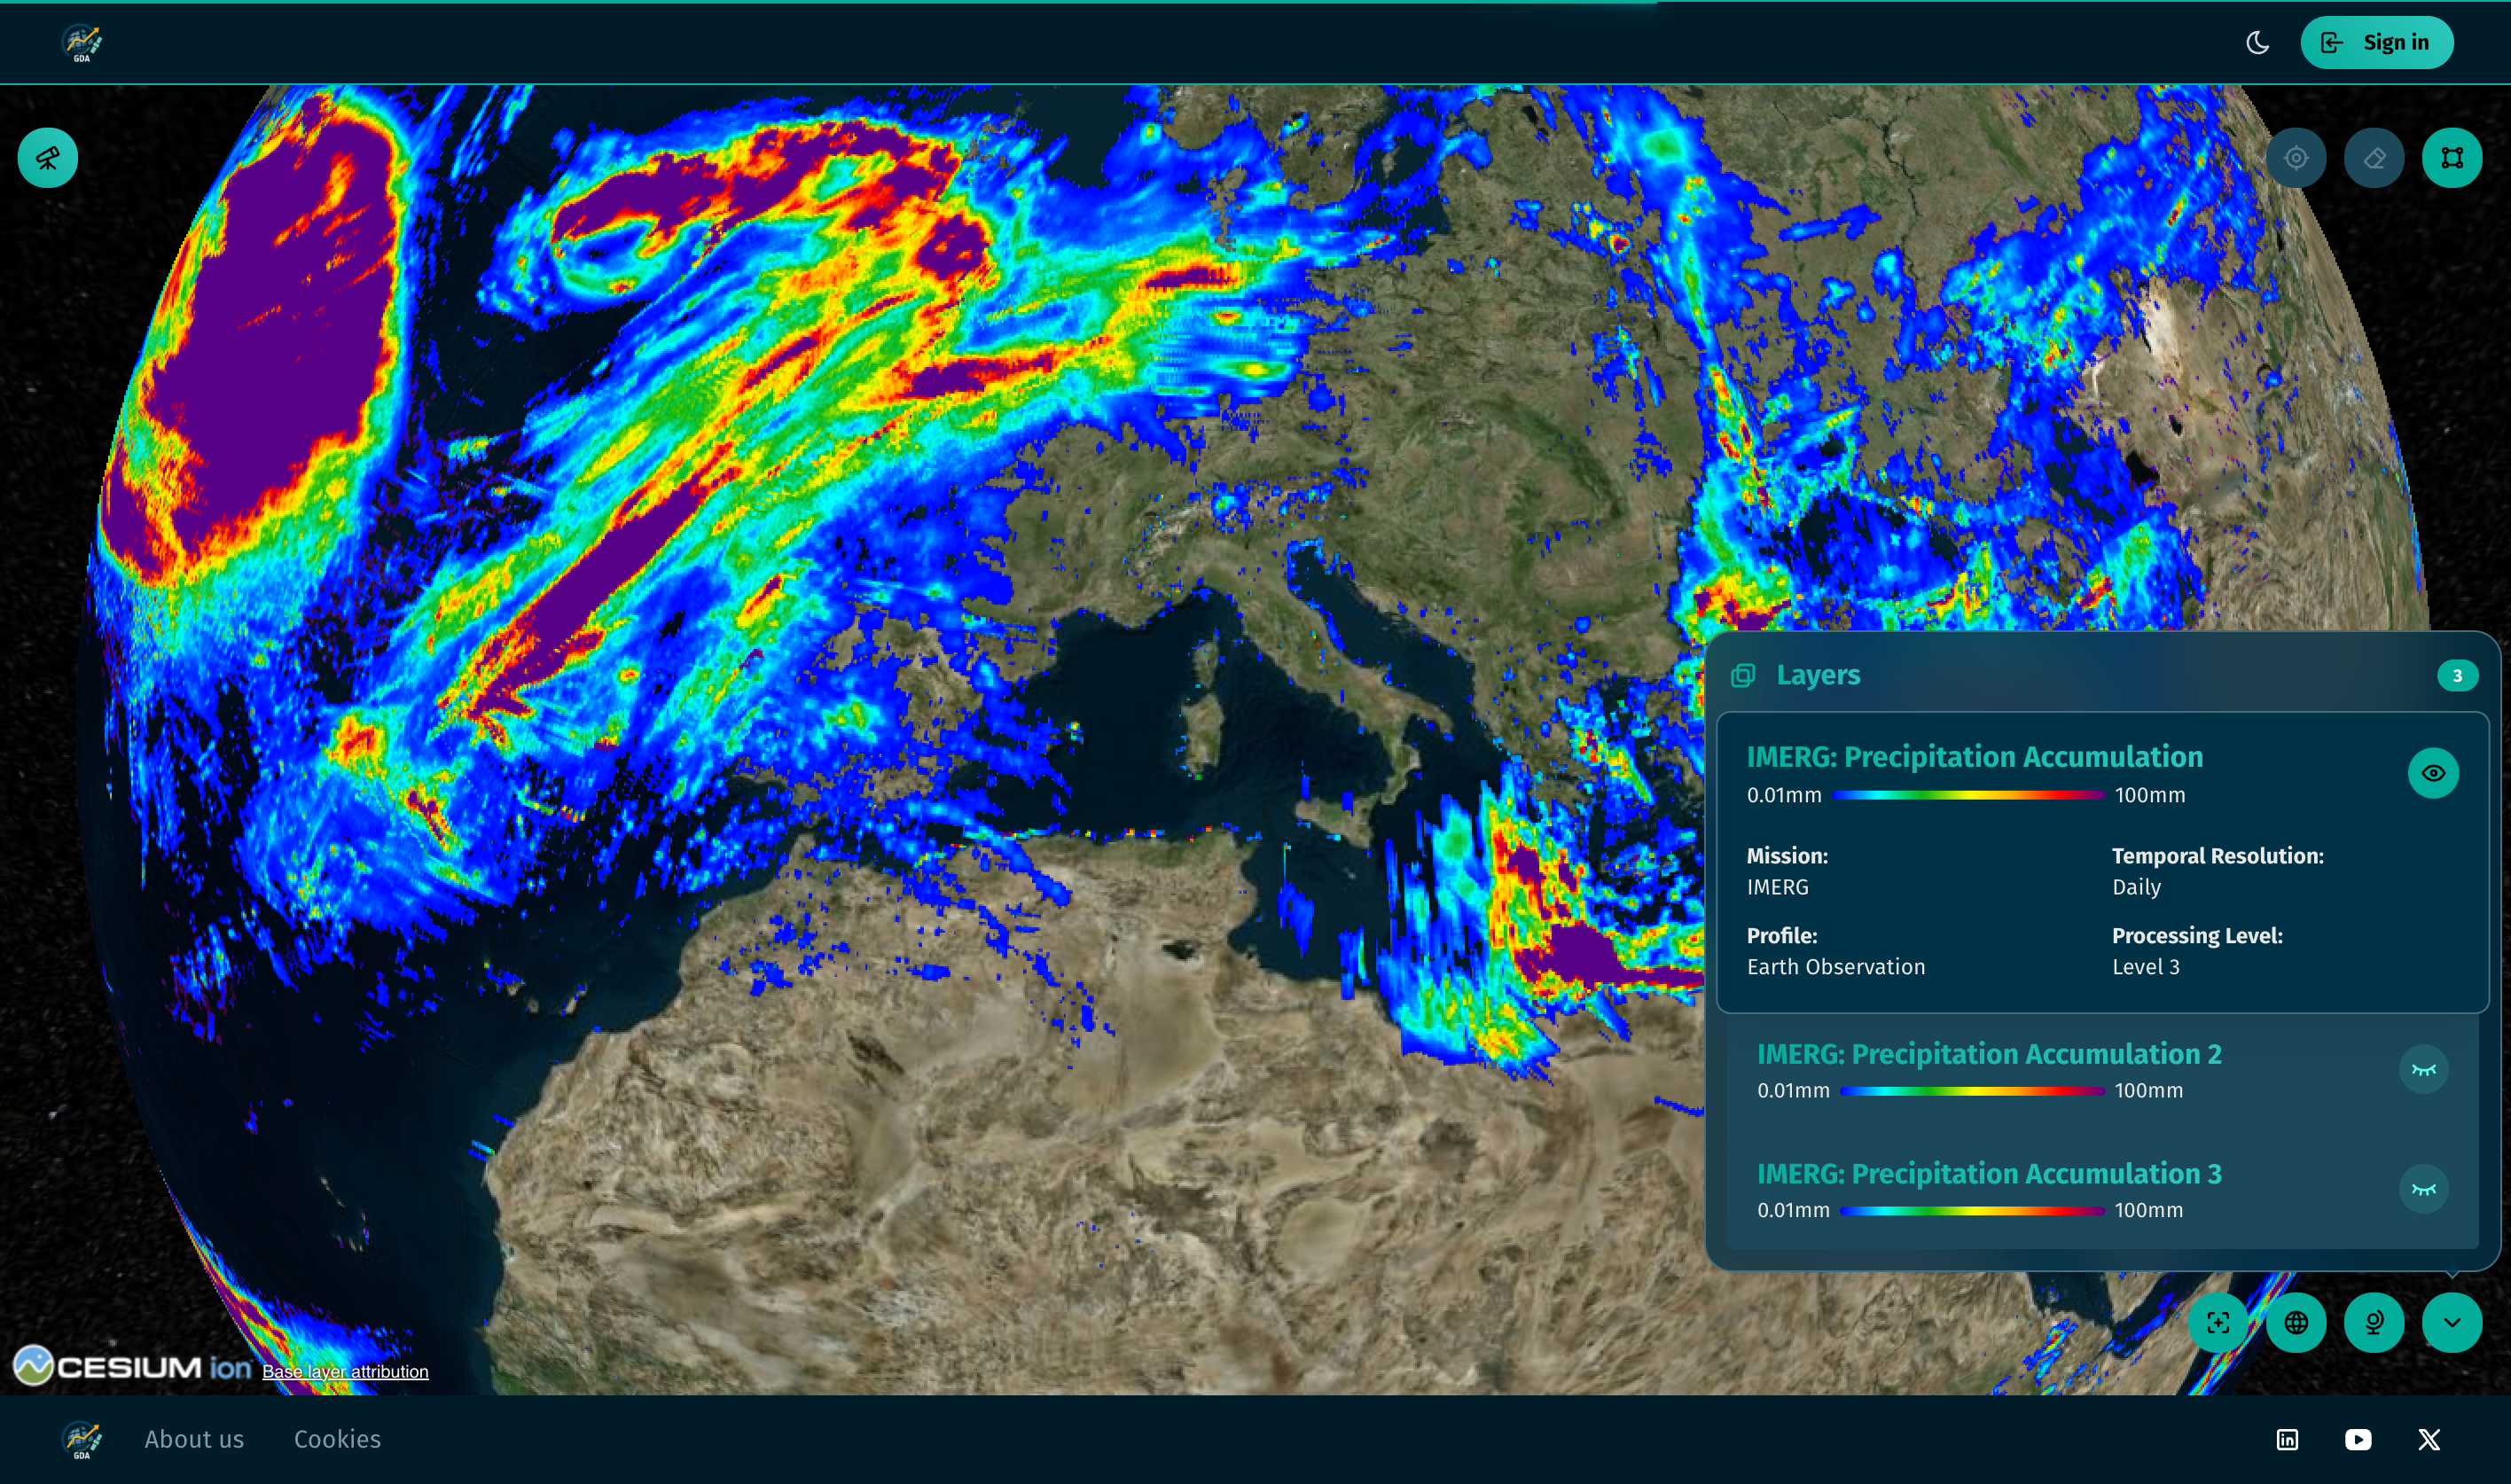Click first layer's color scale bar

coord(1968,795)
